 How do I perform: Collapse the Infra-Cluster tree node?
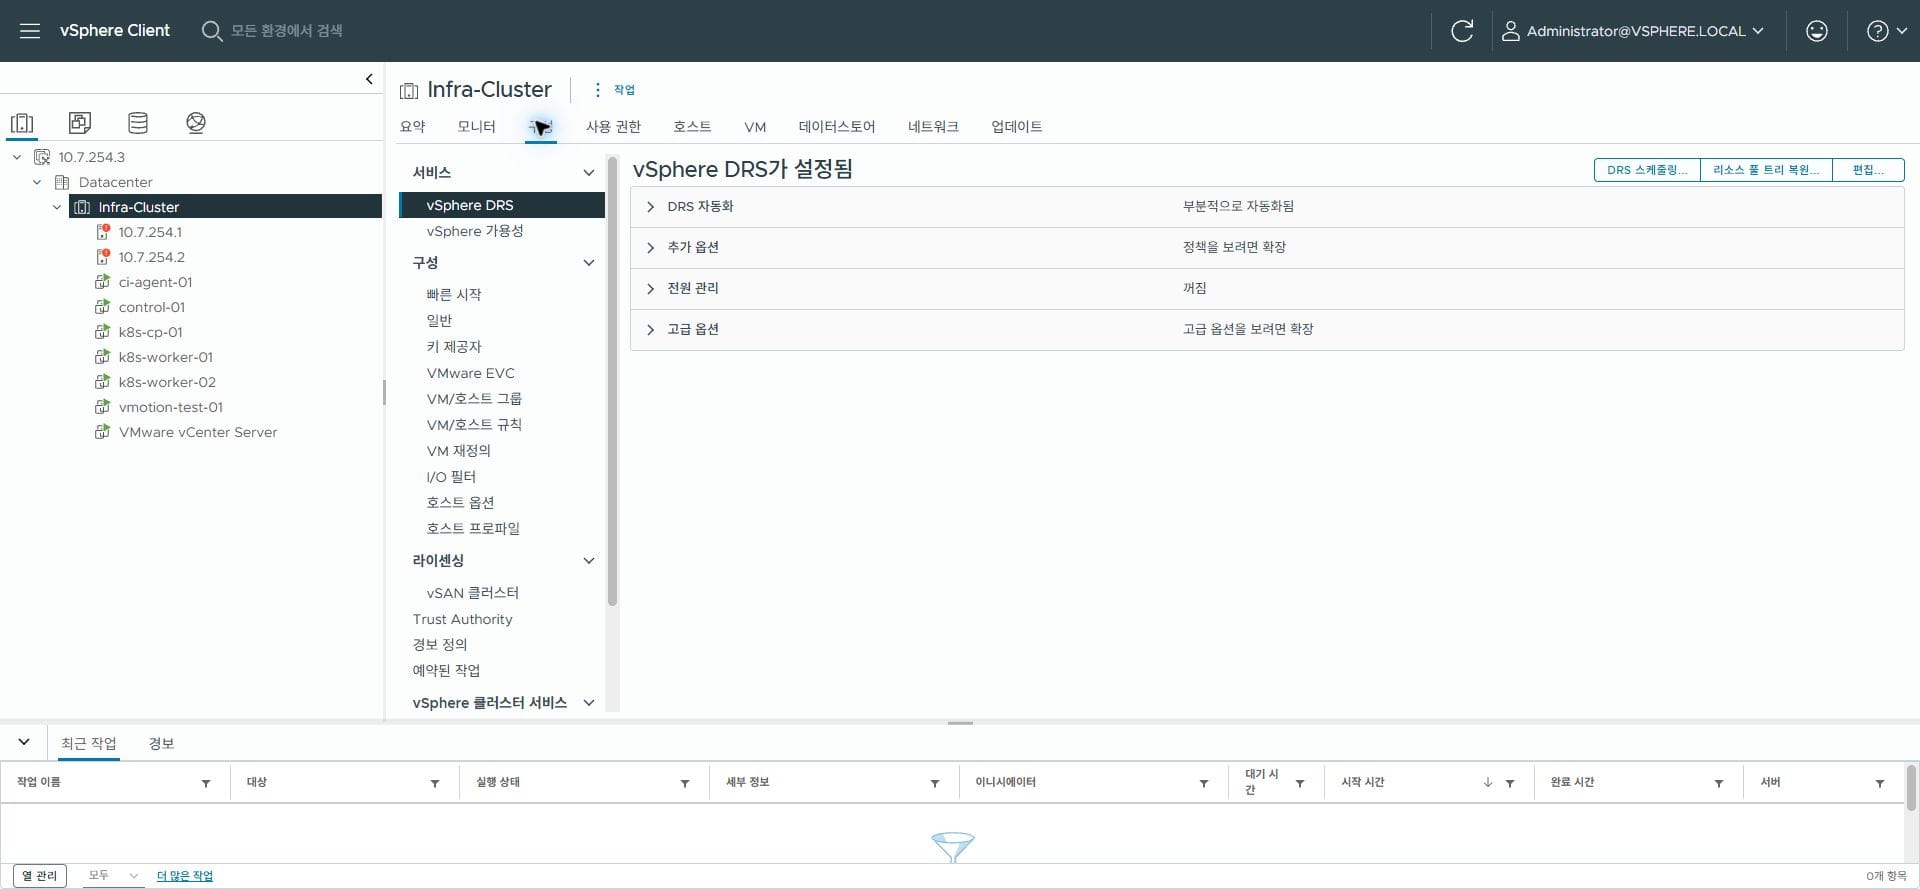57,207
